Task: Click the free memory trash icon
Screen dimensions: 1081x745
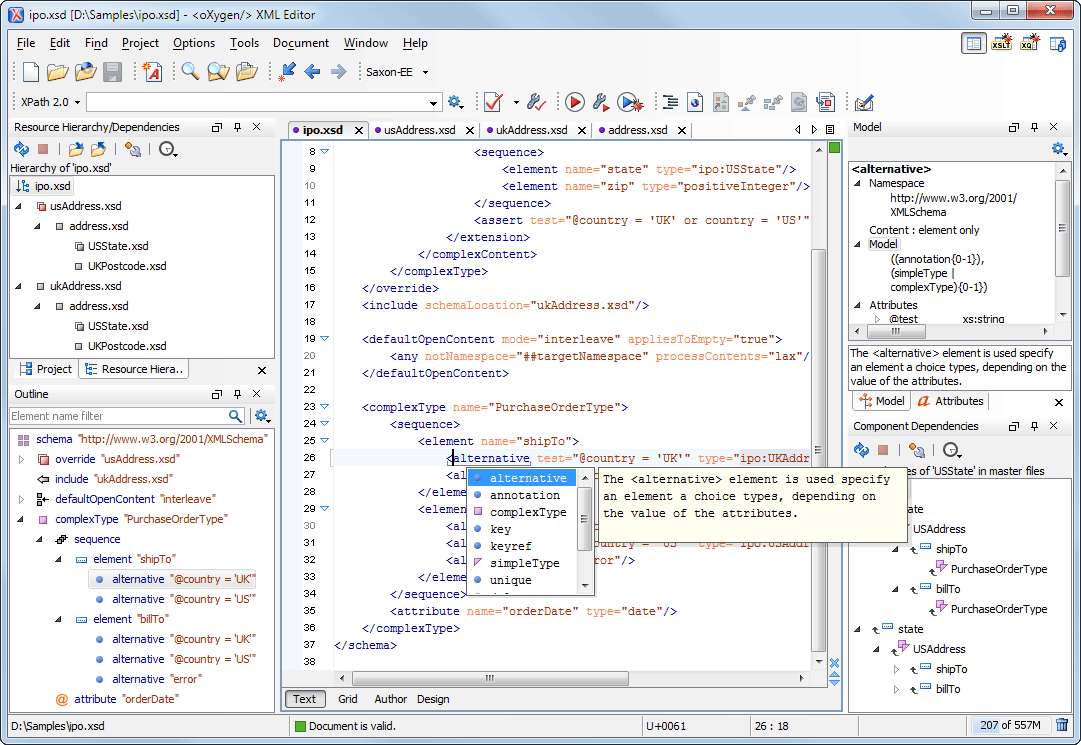Action: click(x=1062, y=725)
